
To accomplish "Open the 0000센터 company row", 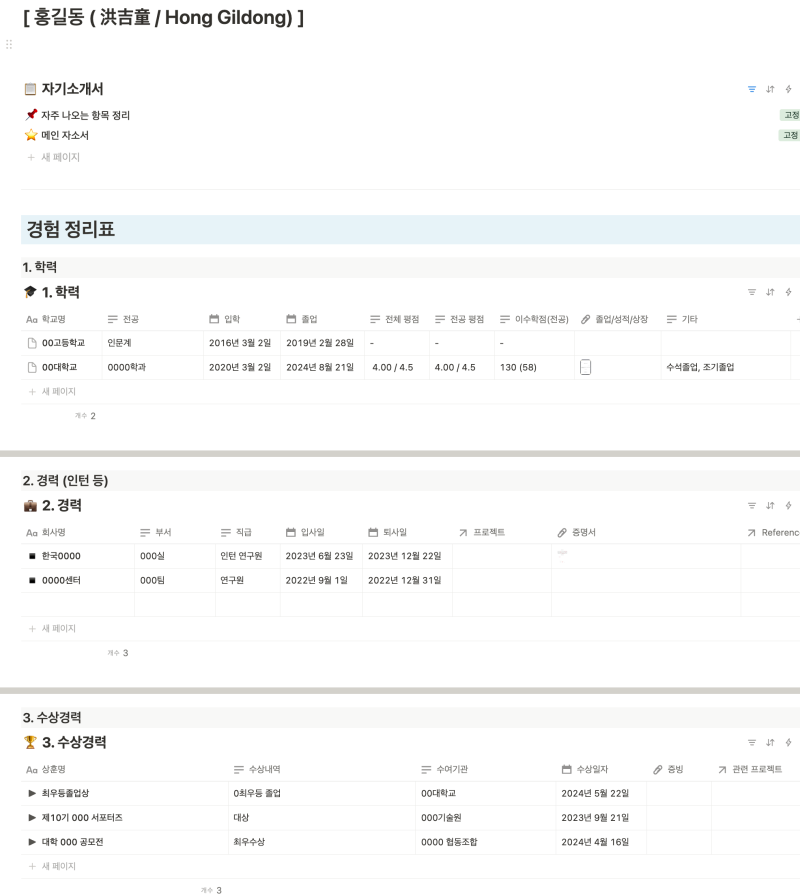I will click(x=61, y=581).
